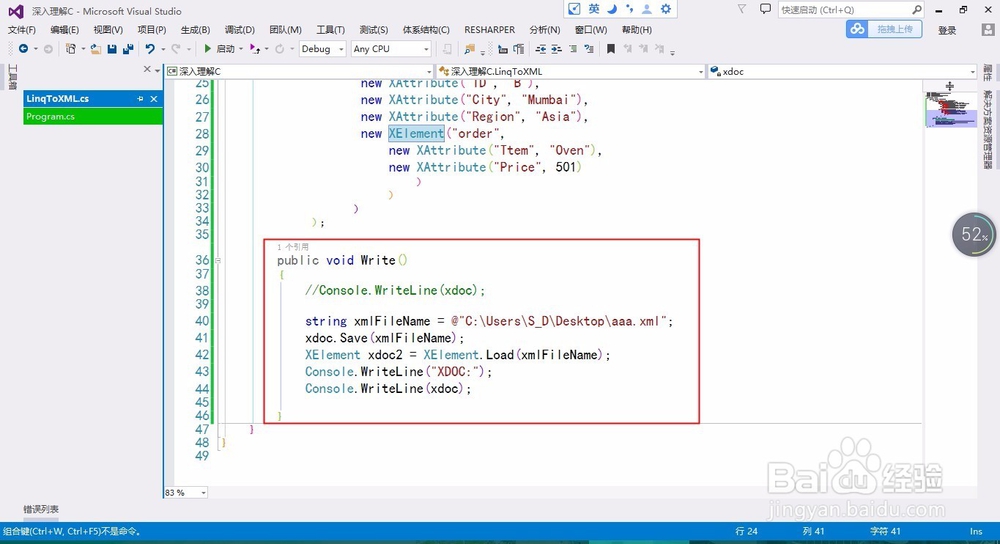Image resolution: width=1000 pixels, height=544 pixels.
Task: Click the Open File folder icon
Action: pyautogui.click(x=96, y=48)
